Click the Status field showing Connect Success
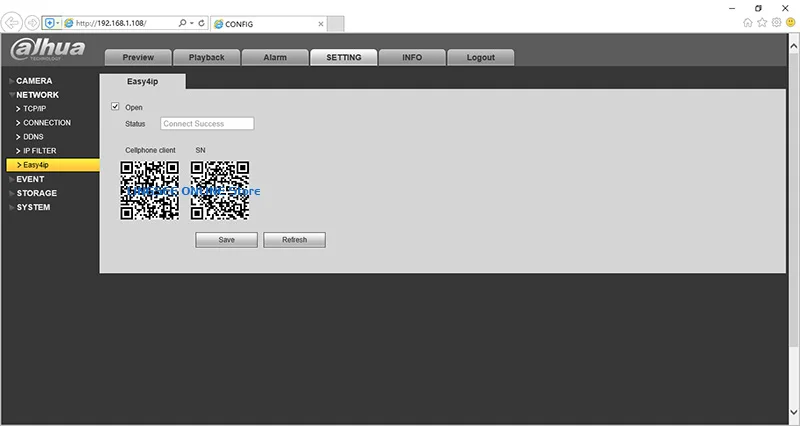The width and height of the screenshot is (800, 426). click(x=207, y=123)
